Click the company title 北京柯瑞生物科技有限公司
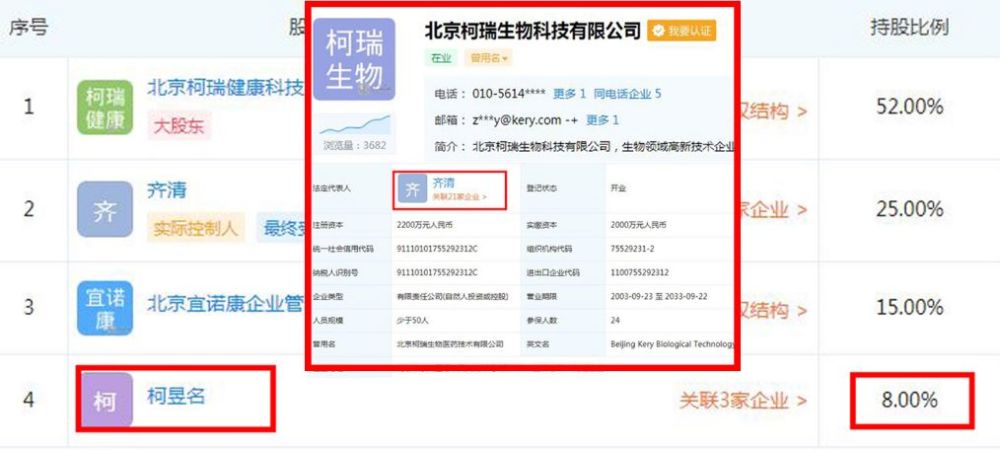Image resolution: width=1000 pixels, height=450 pixels. click(x=533, y=31)
